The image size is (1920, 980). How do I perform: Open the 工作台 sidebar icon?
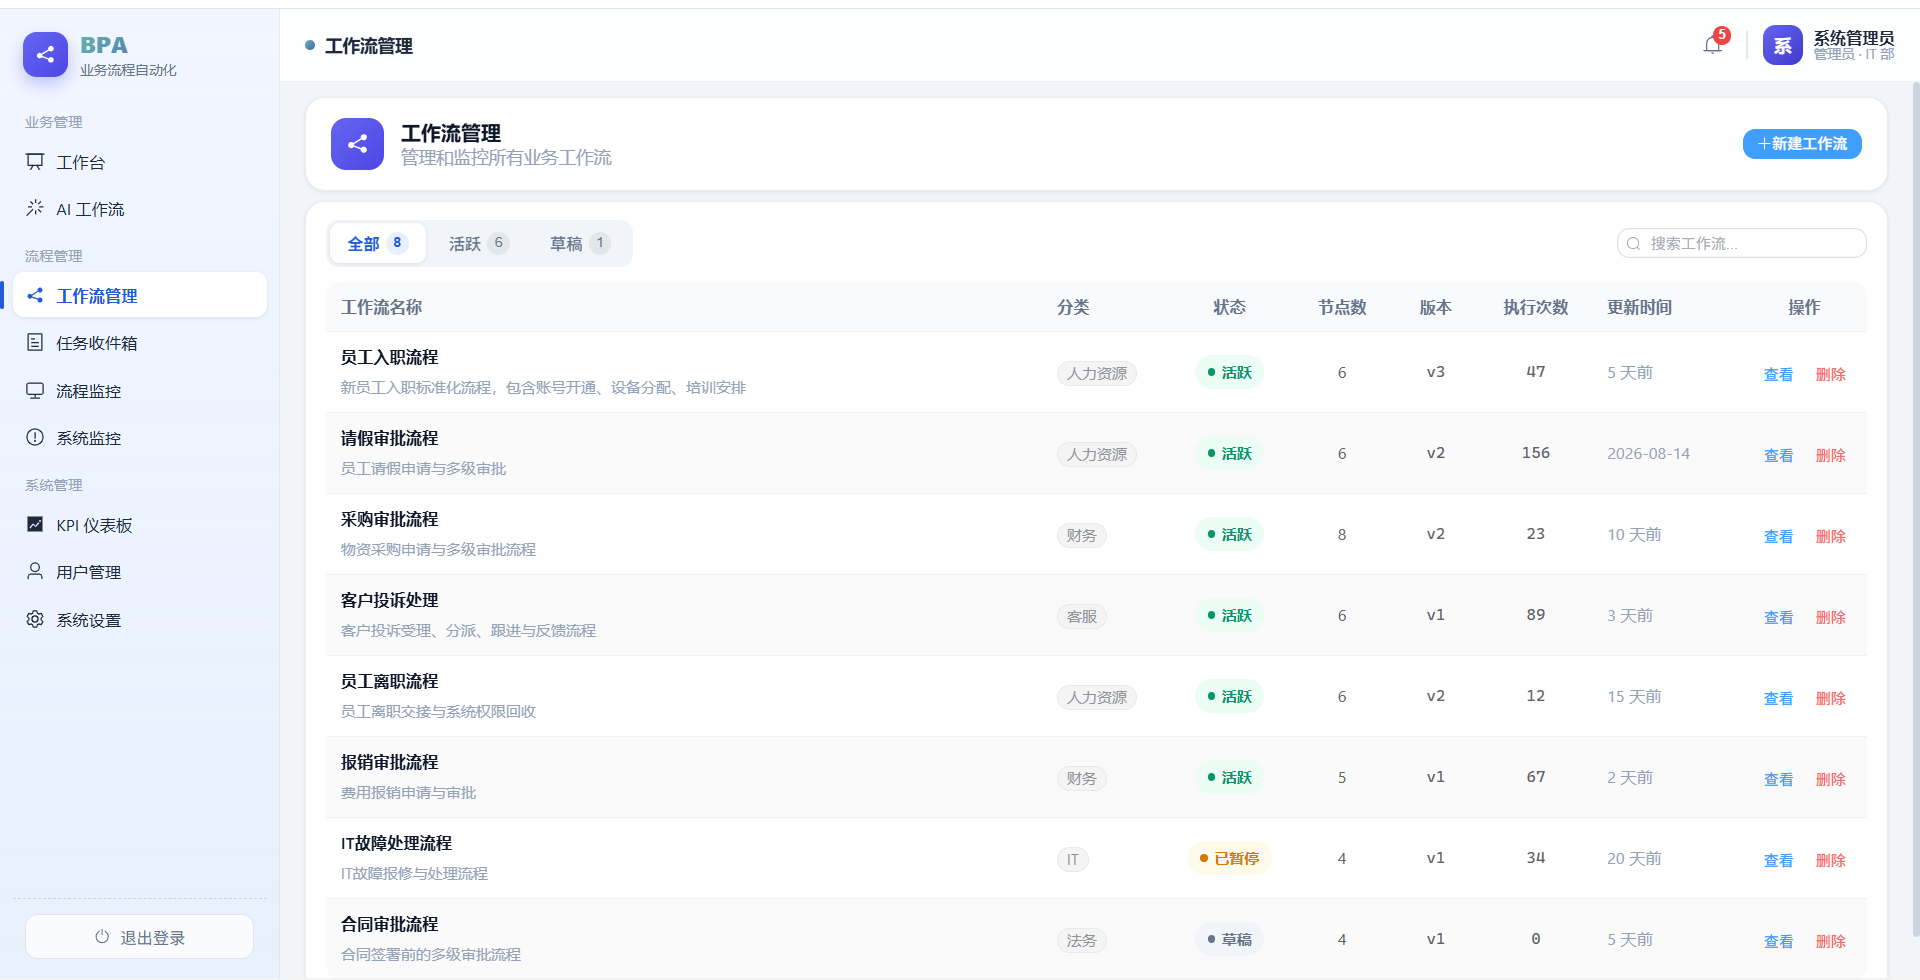click(x=35, y=161)
